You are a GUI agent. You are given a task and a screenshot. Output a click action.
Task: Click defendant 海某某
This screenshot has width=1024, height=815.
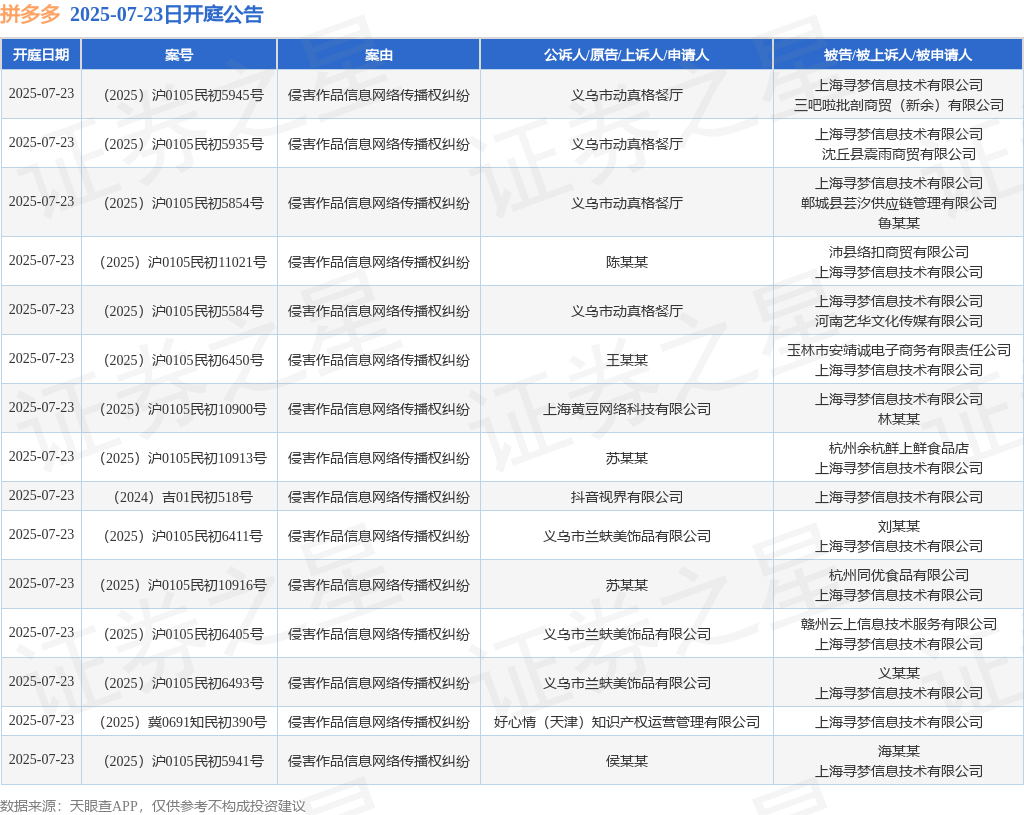click(x=899, y=752)
